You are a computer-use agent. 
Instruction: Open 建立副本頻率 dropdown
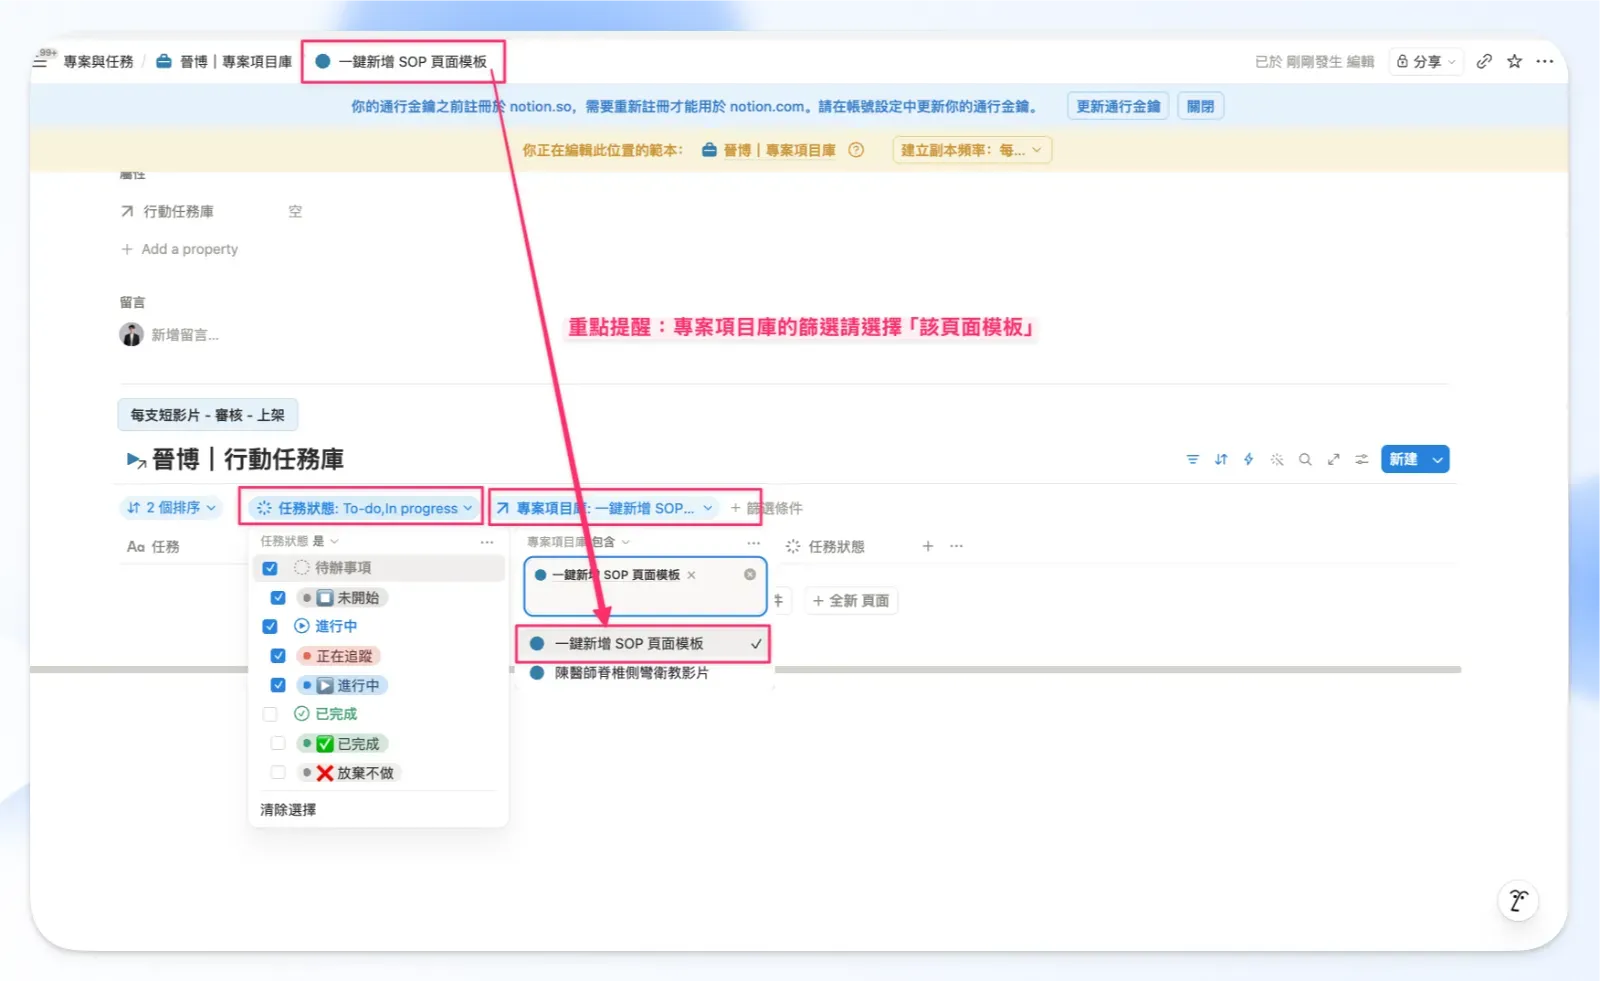(971, 150)
